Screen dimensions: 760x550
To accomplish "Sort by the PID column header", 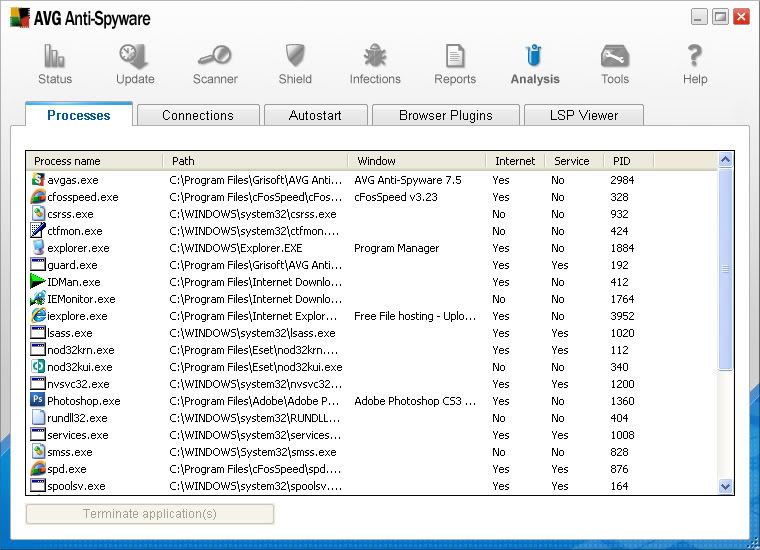I will 628,161.
